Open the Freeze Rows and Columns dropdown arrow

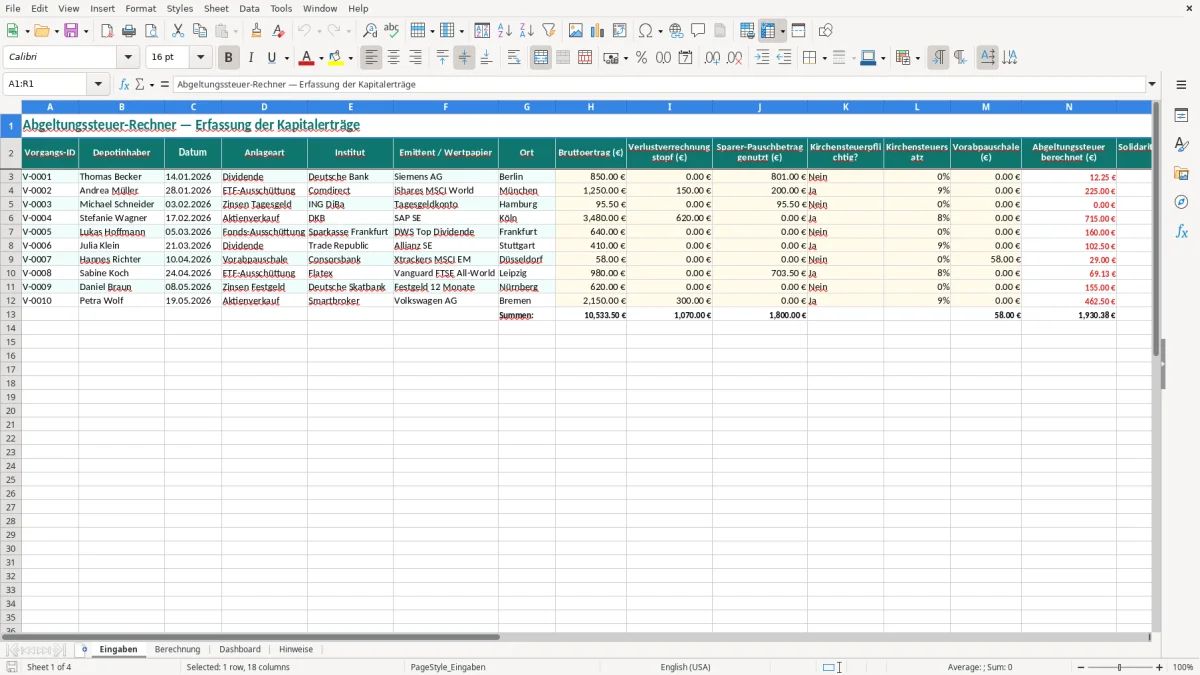tap(782, 31)
